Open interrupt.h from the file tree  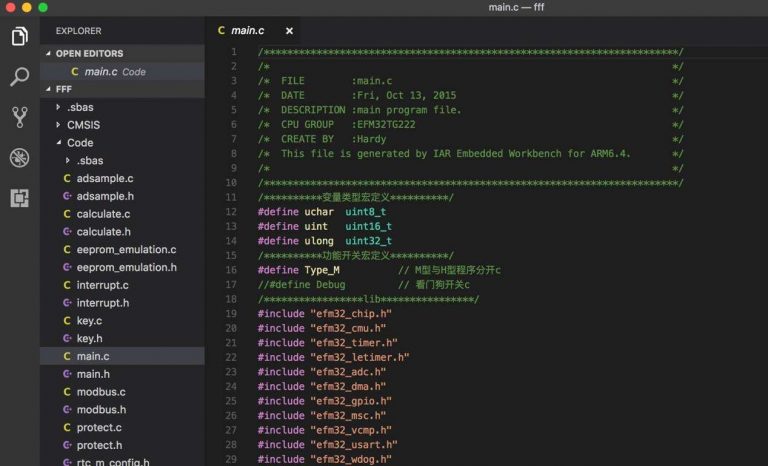tap(102, 303)
